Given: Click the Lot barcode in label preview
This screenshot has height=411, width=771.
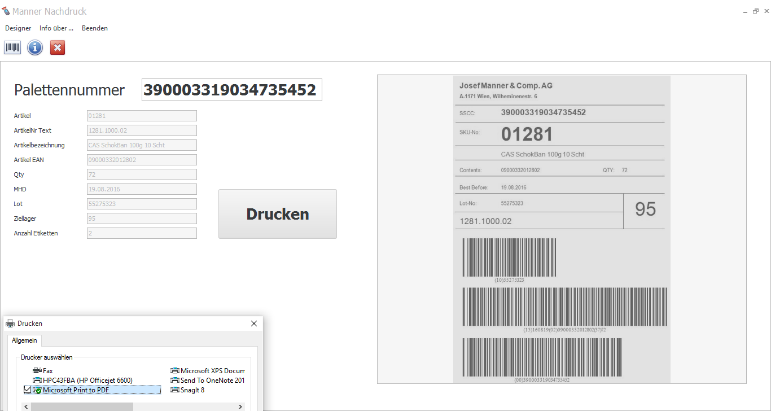Looking at the screenshot, I should point(509,258).
